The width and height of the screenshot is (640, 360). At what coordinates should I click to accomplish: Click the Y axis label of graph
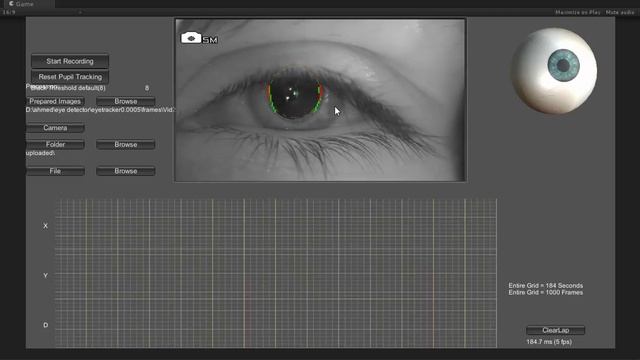click(45, 276)
